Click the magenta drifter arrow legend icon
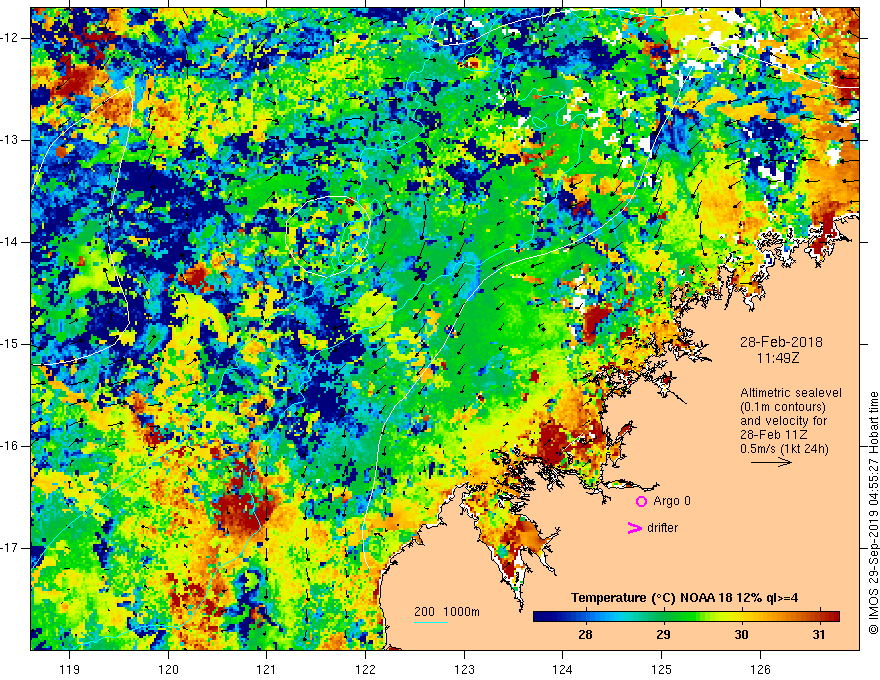Screen dimensions: 880x680 634,528
